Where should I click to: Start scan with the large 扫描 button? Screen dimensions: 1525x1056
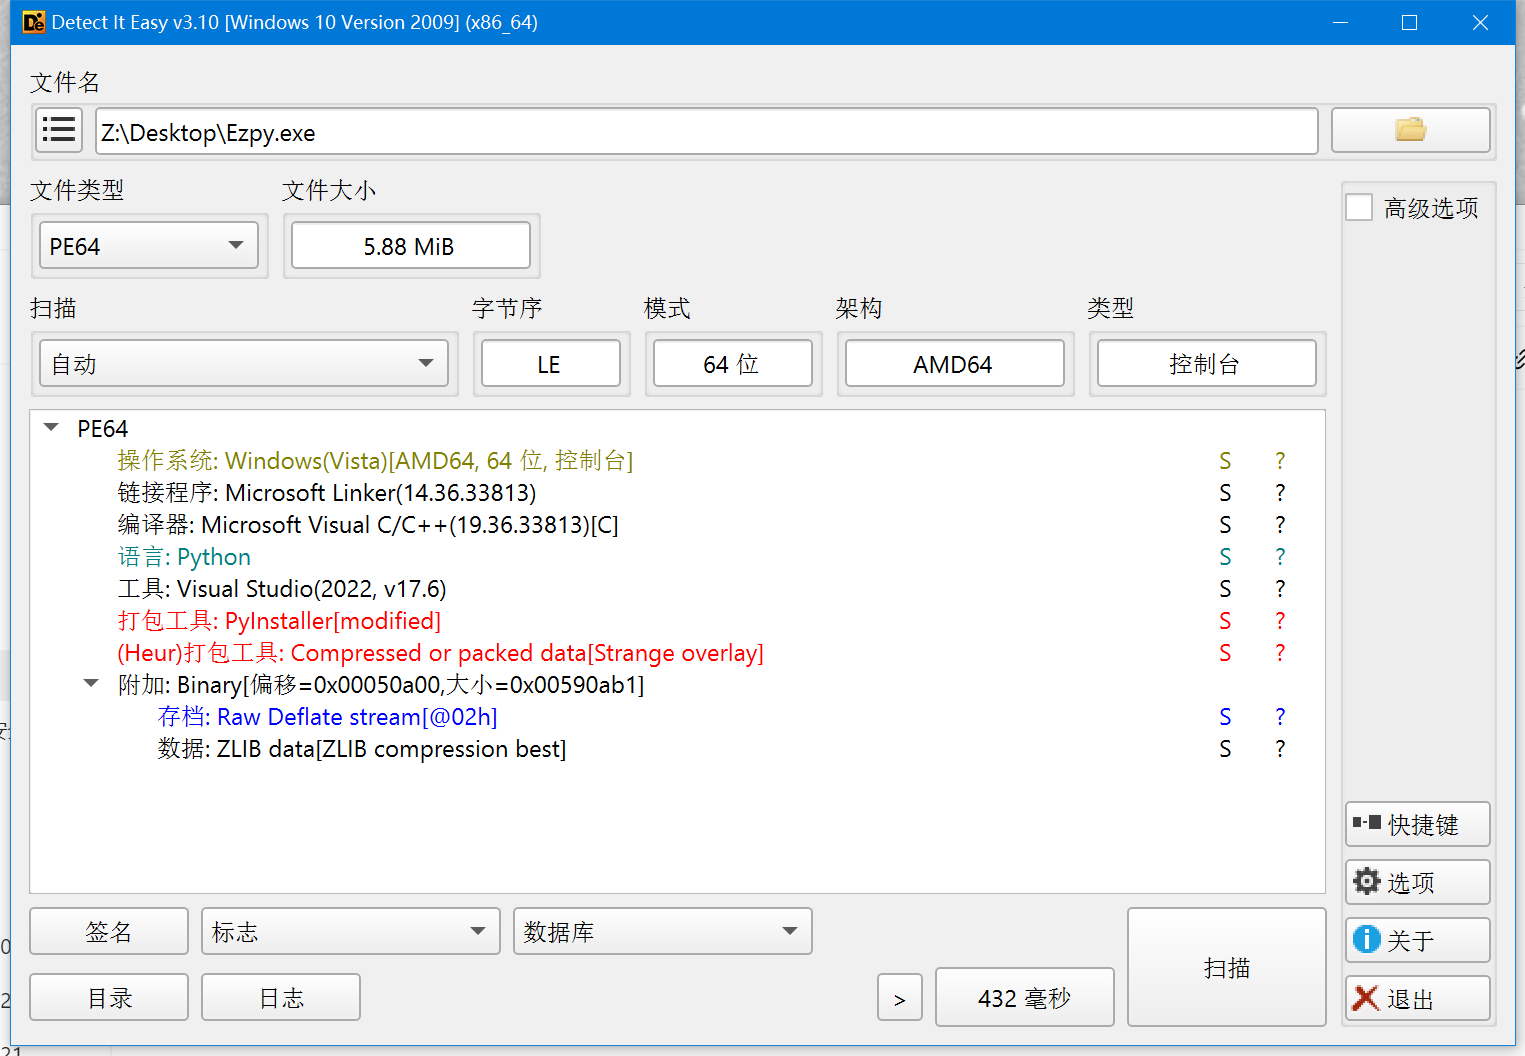(1227, 967)
